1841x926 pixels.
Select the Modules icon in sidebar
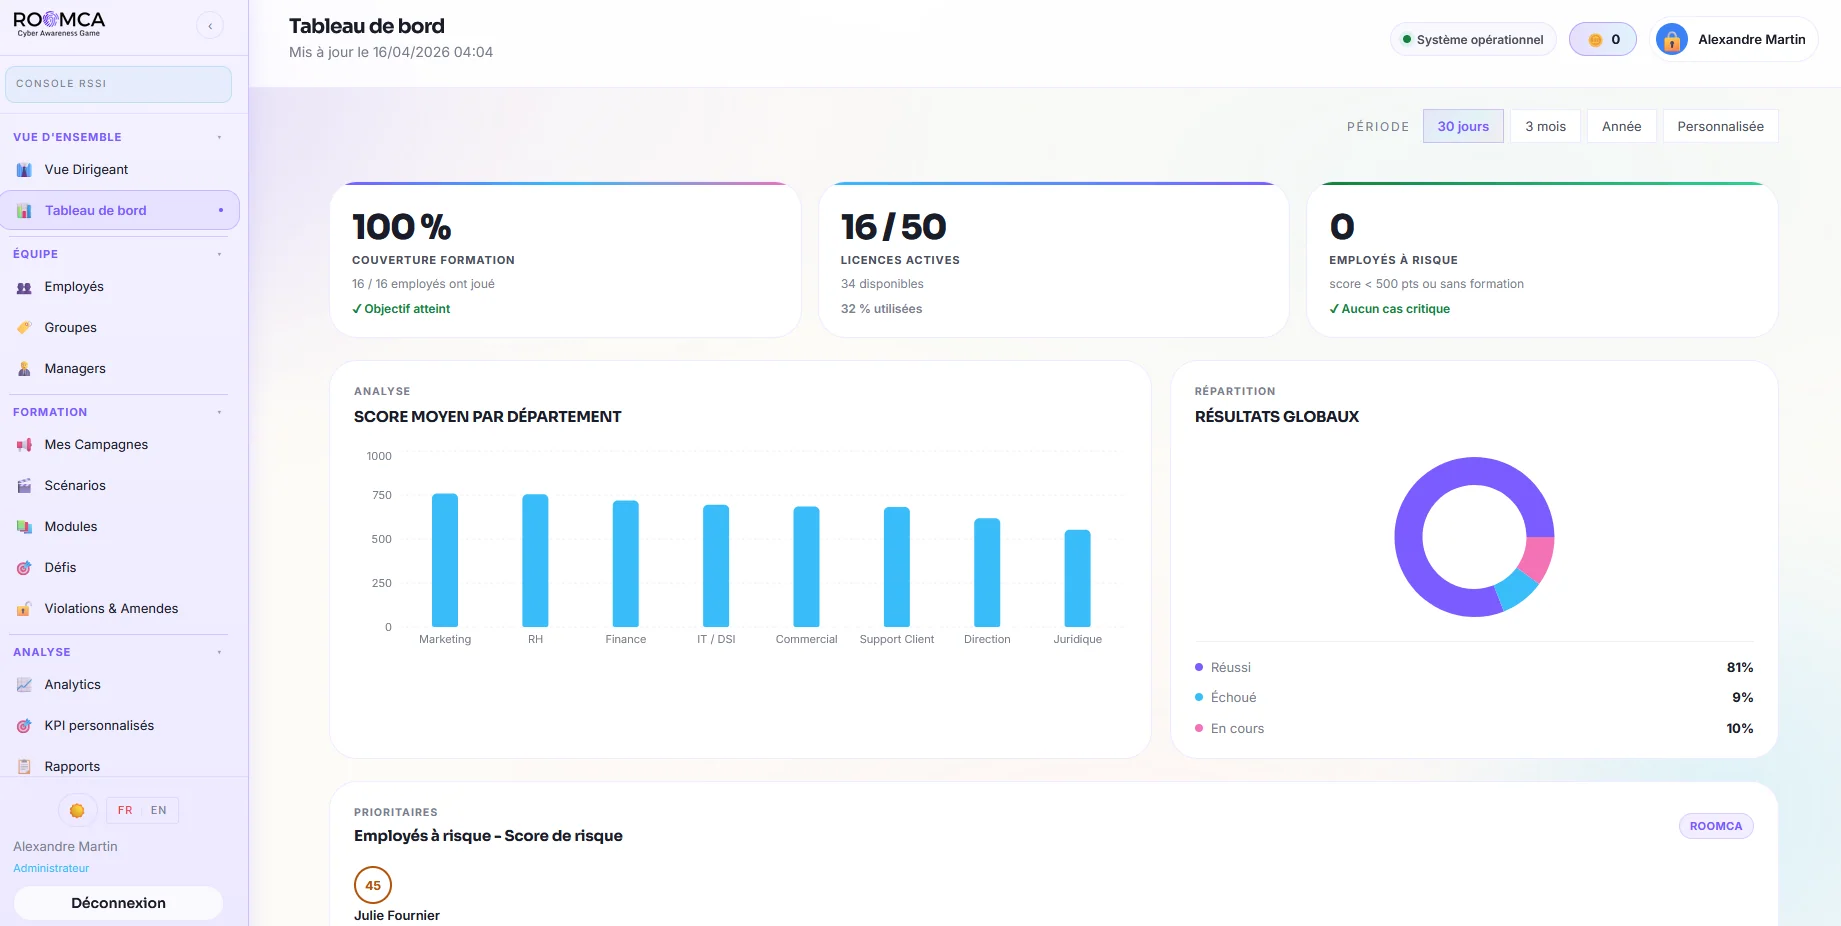24,527
